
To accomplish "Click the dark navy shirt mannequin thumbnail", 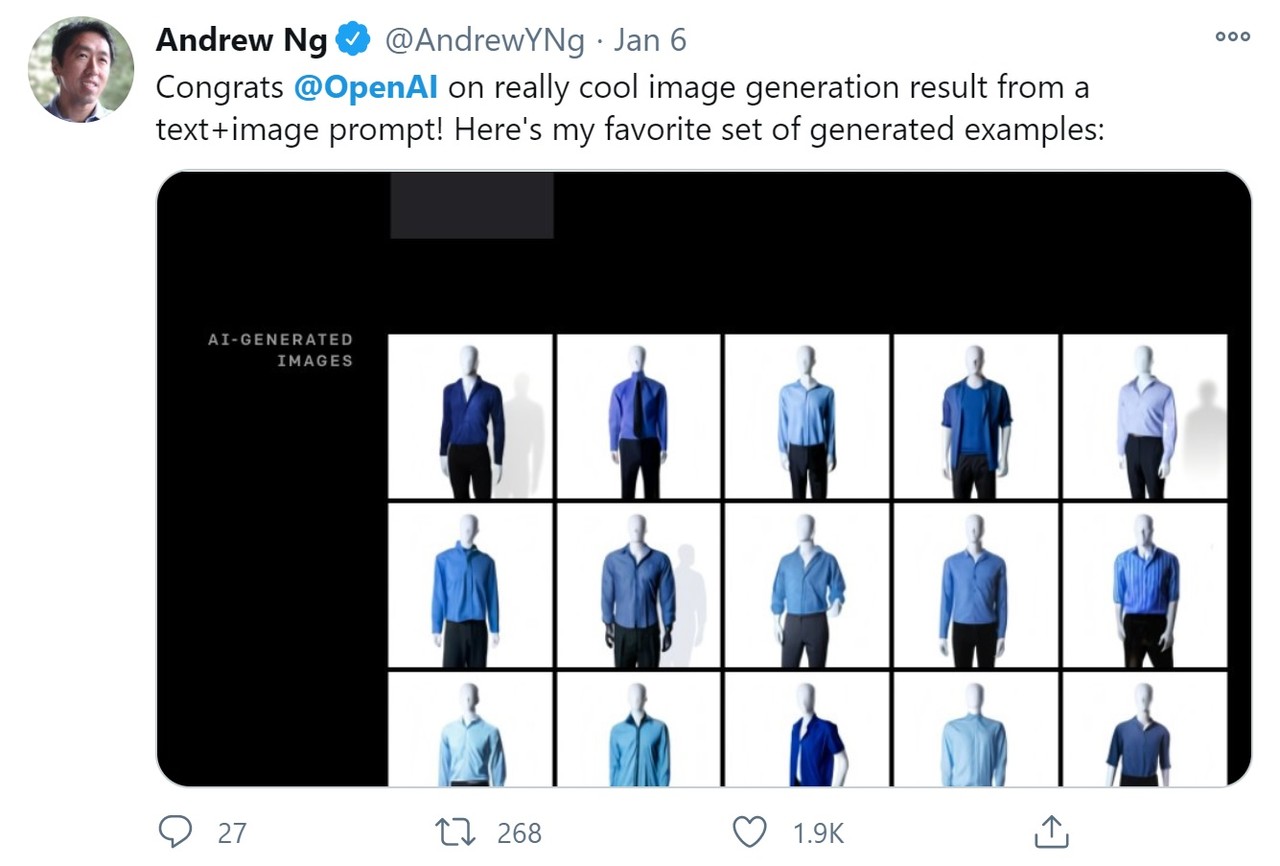I will pos(470,417).
